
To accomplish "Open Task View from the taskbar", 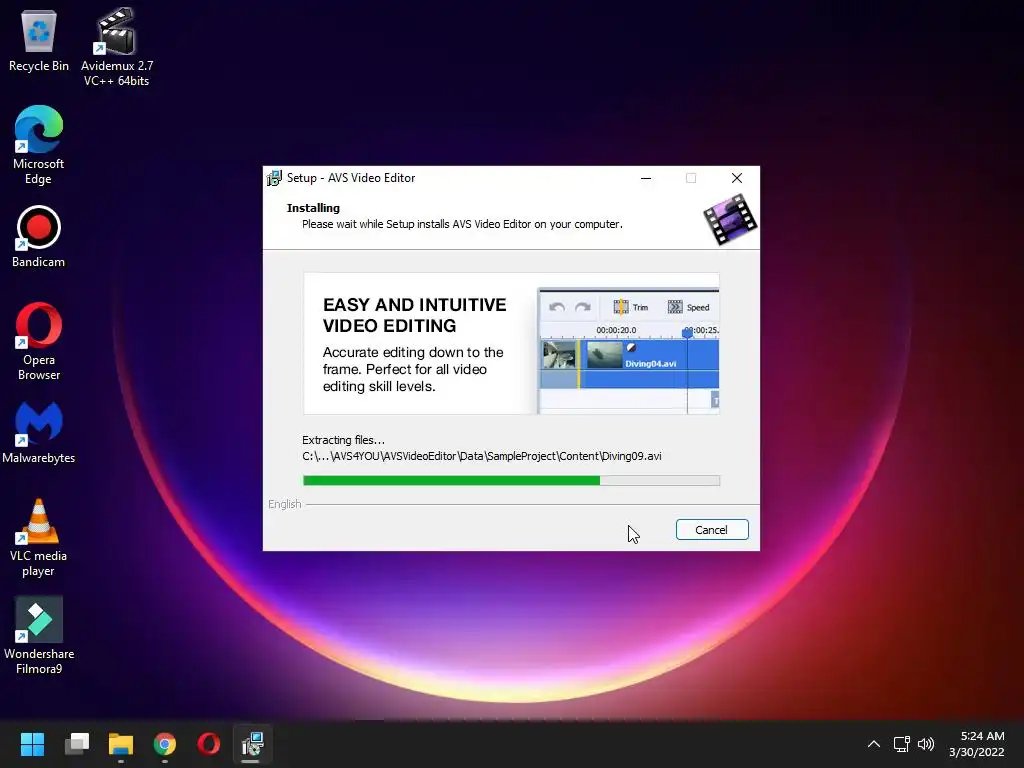I will click(76, 744).
